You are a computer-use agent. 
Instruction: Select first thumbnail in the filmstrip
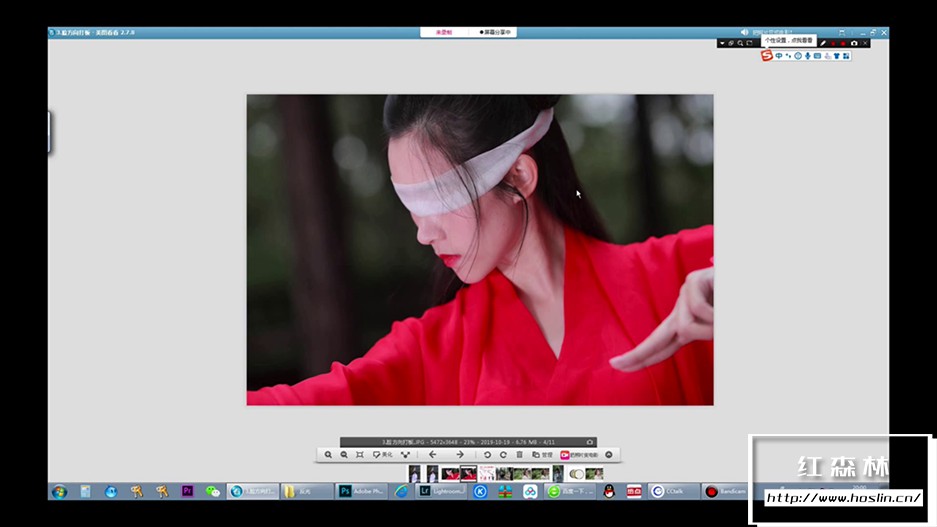coord(414,473)
